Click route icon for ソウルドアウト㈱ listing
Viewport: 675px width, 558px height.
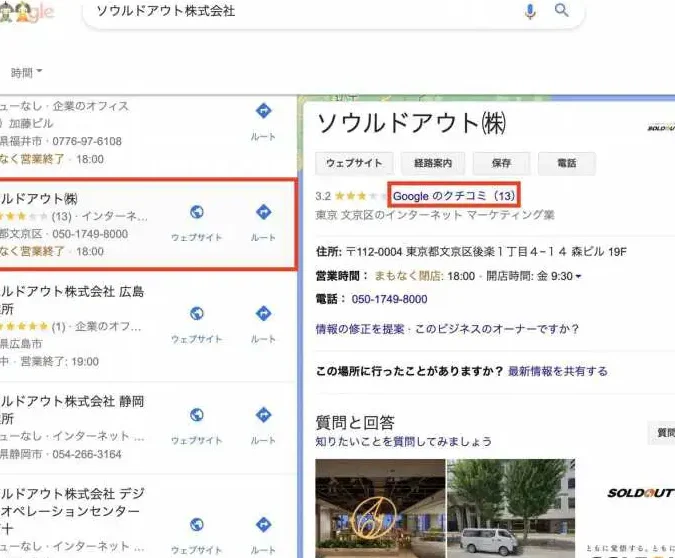click(x=263, y=212)
